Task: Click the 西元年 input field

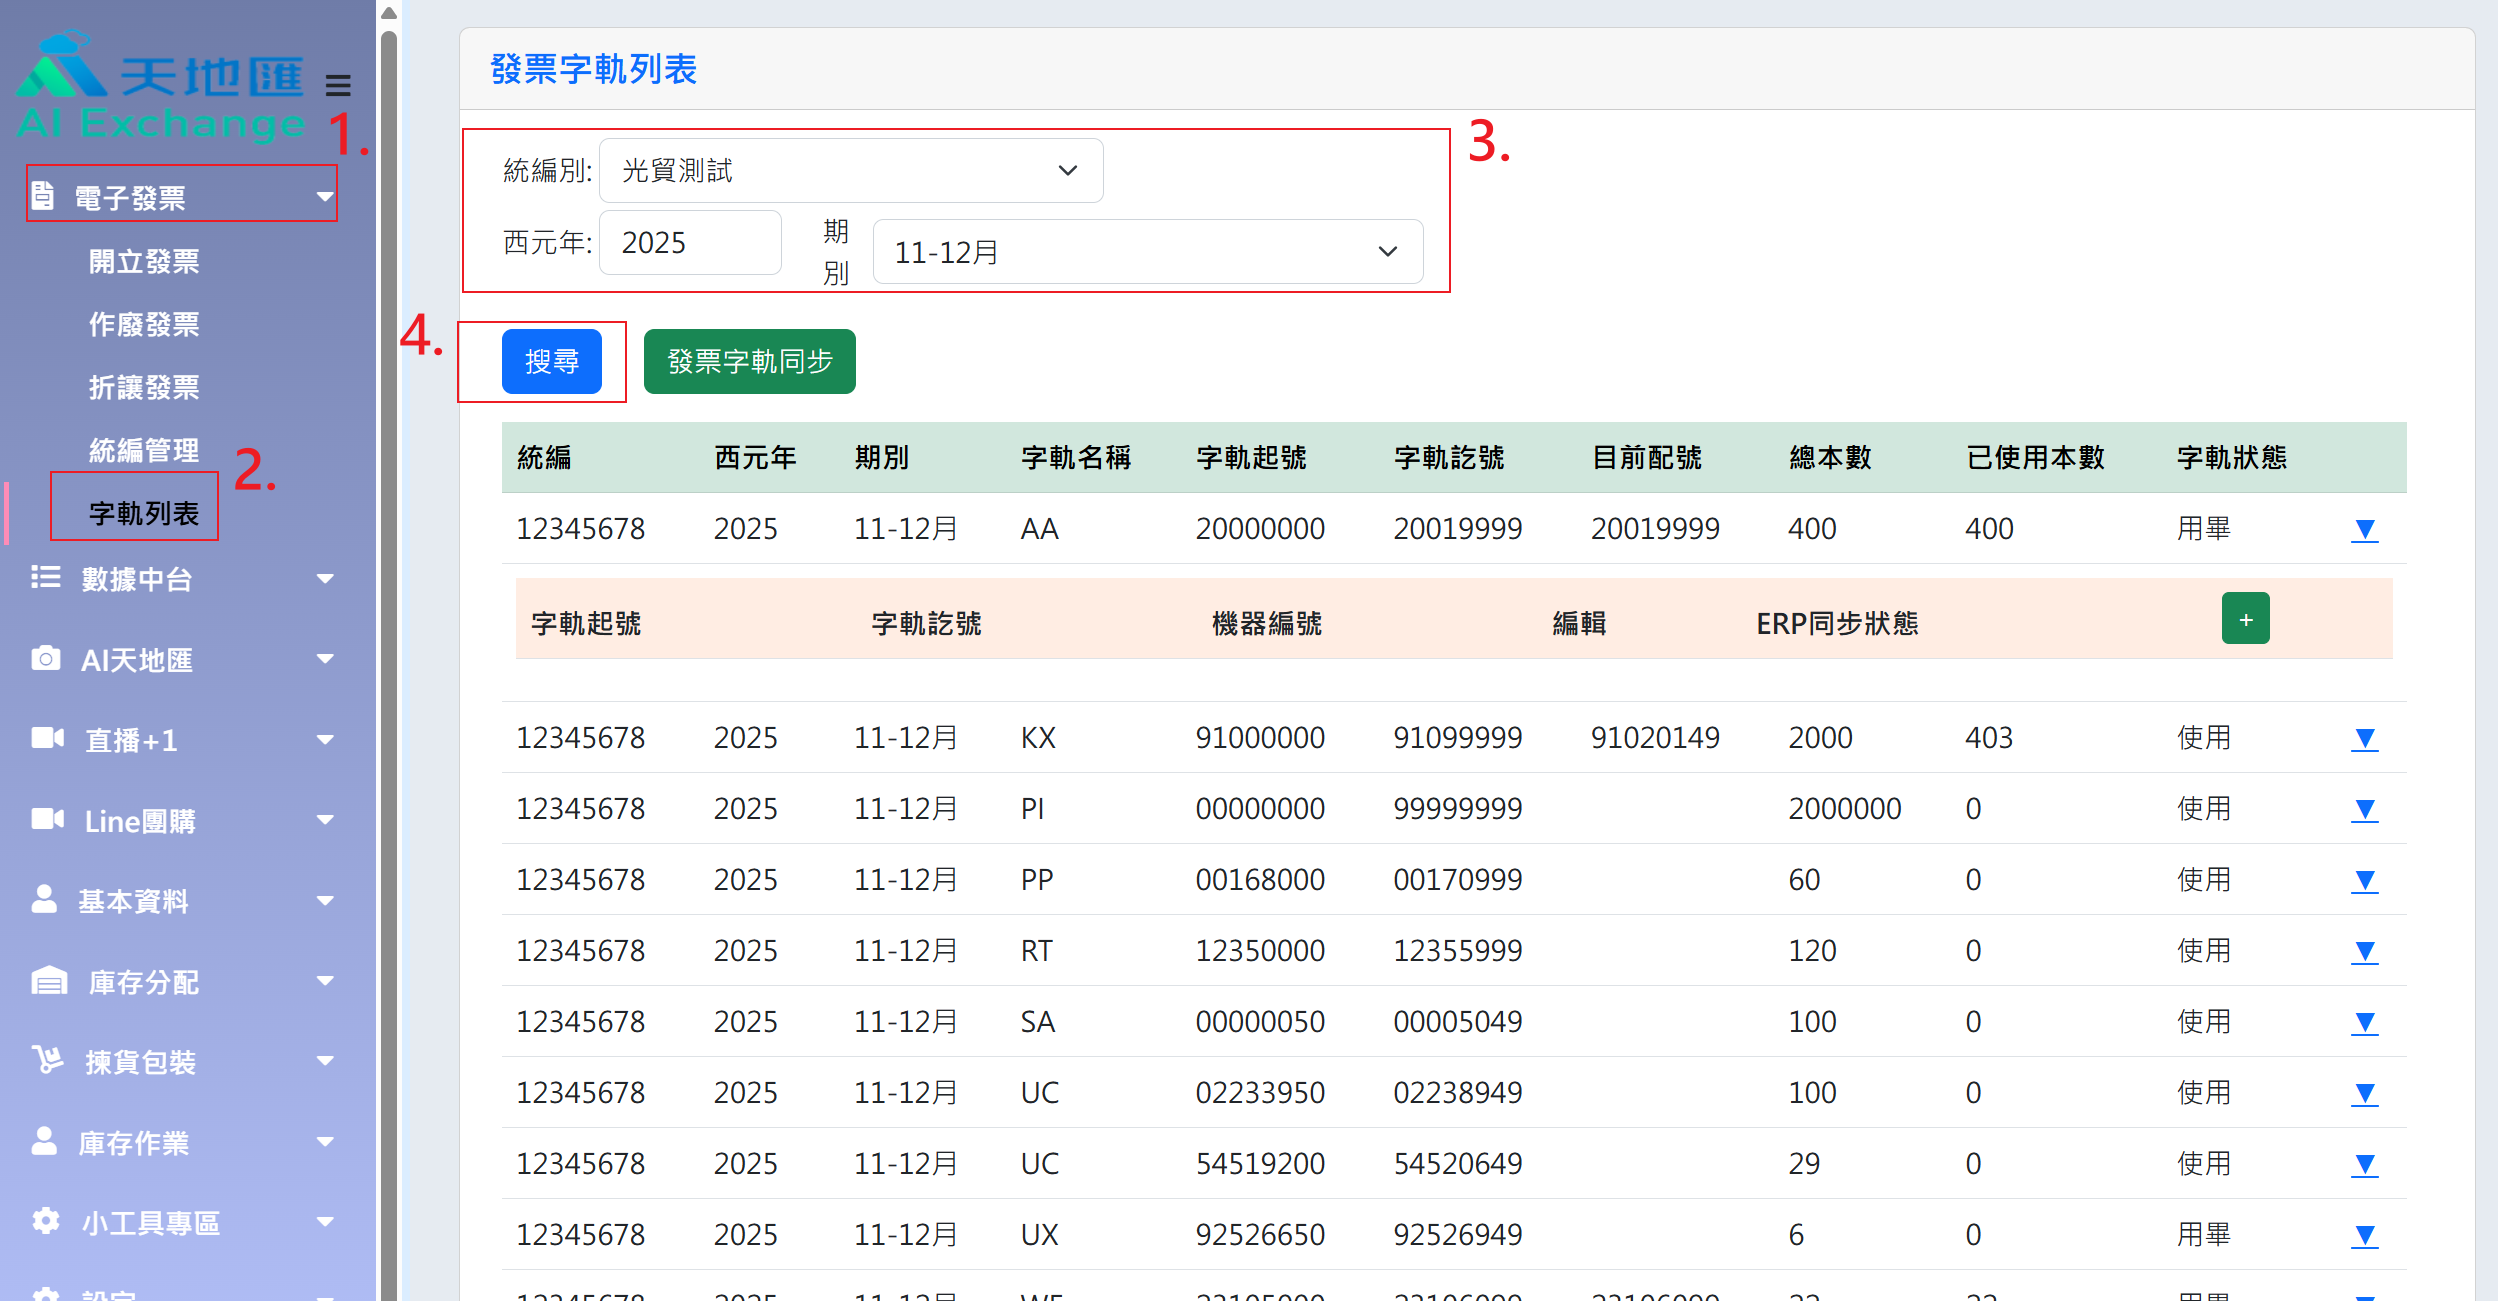Action: point(690,243)
